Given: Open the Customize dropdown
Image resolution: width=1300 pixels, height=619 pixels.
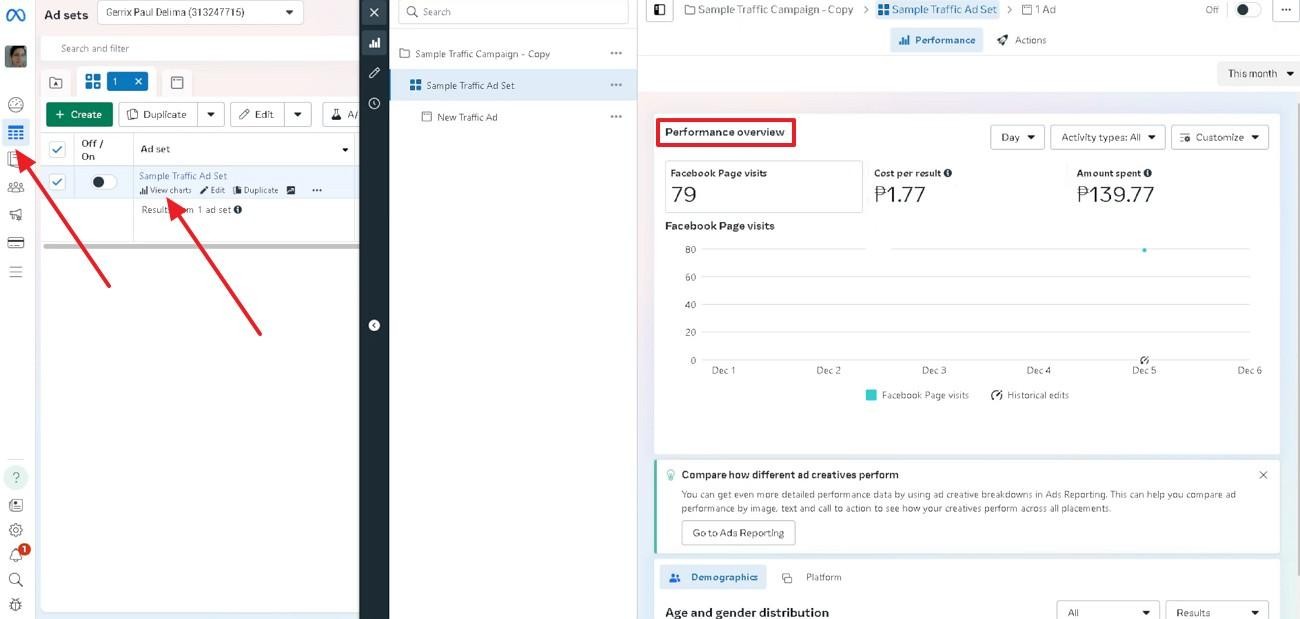Looking at the screenshot, I should (1219, 137).
